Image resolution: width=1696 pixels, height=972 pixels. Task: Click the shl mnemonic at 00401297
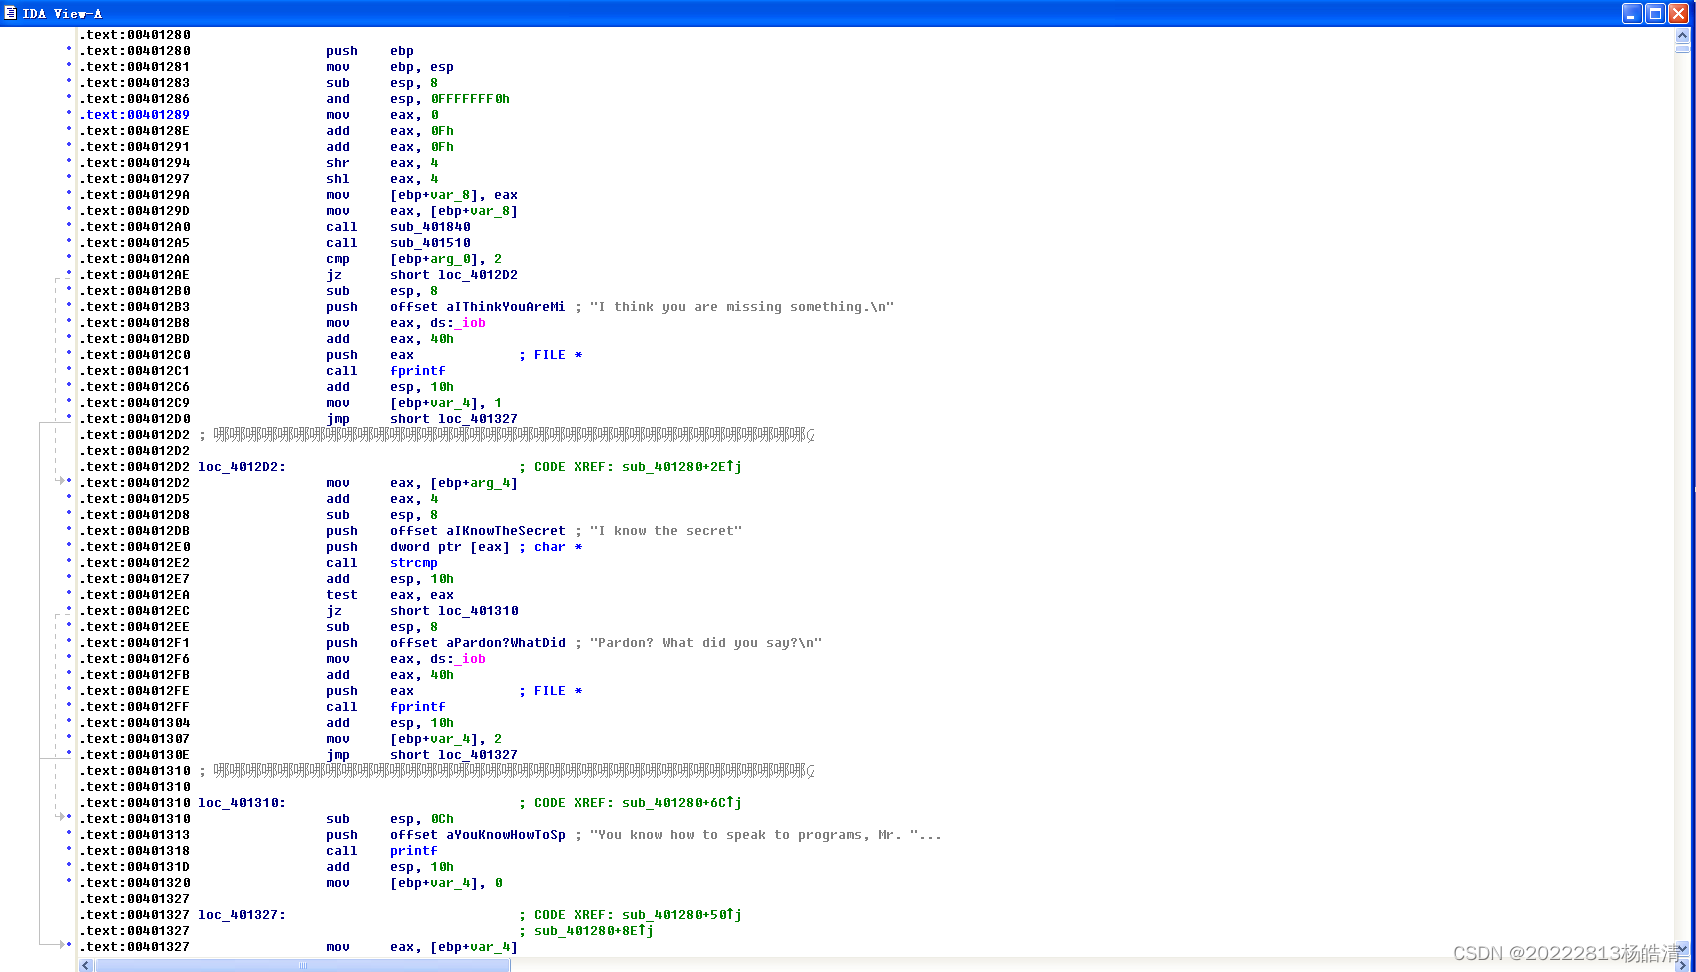pyautogui.click(x=338, y=179)
